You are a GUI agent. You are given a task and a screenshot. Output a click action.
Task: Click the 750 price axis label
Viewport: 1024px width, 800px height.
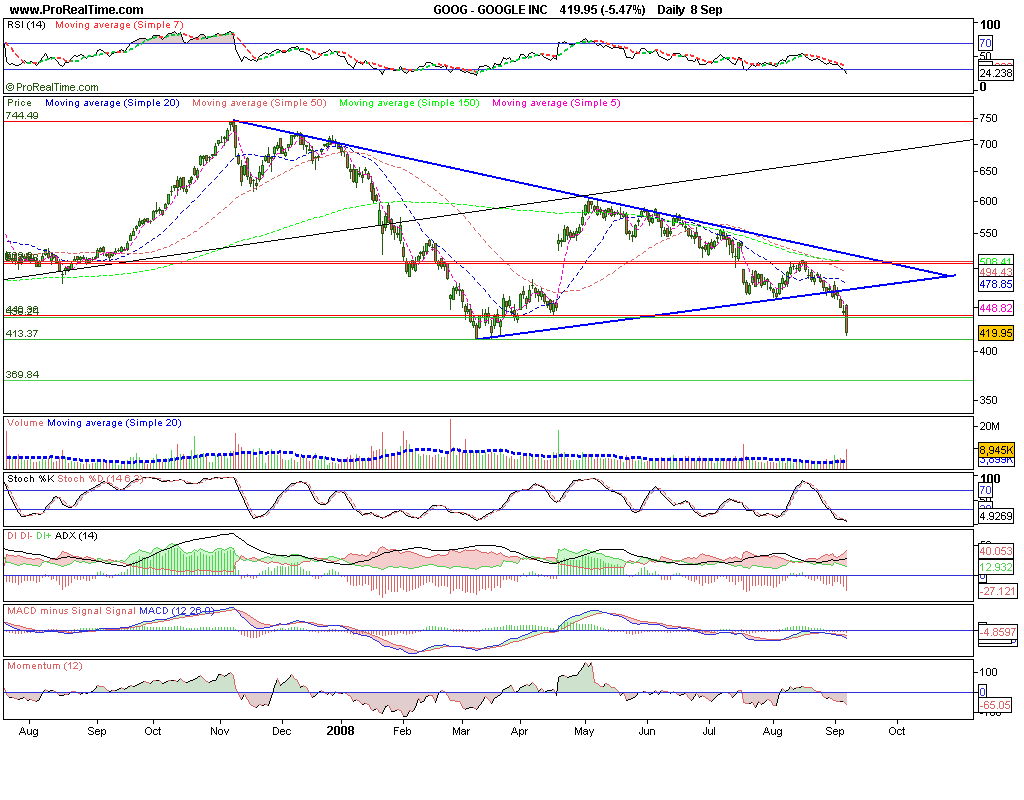[989, 118]
